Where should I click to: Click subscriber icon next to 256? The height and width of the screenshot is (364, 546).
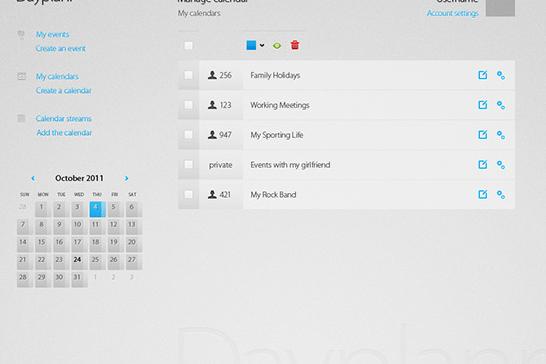[x=212, y=75]
